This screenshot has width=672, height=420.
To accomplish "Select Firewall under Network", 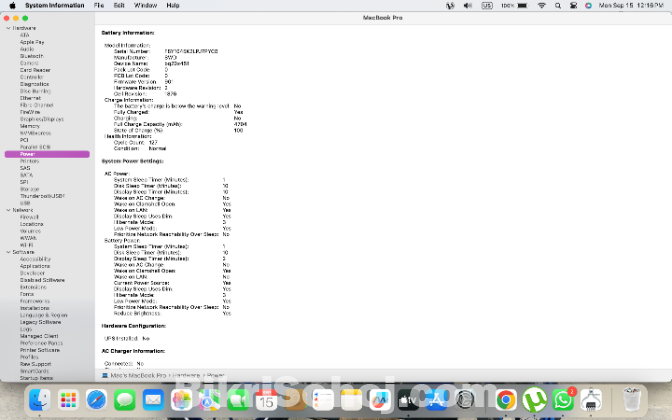I will [x=29, y=217].
